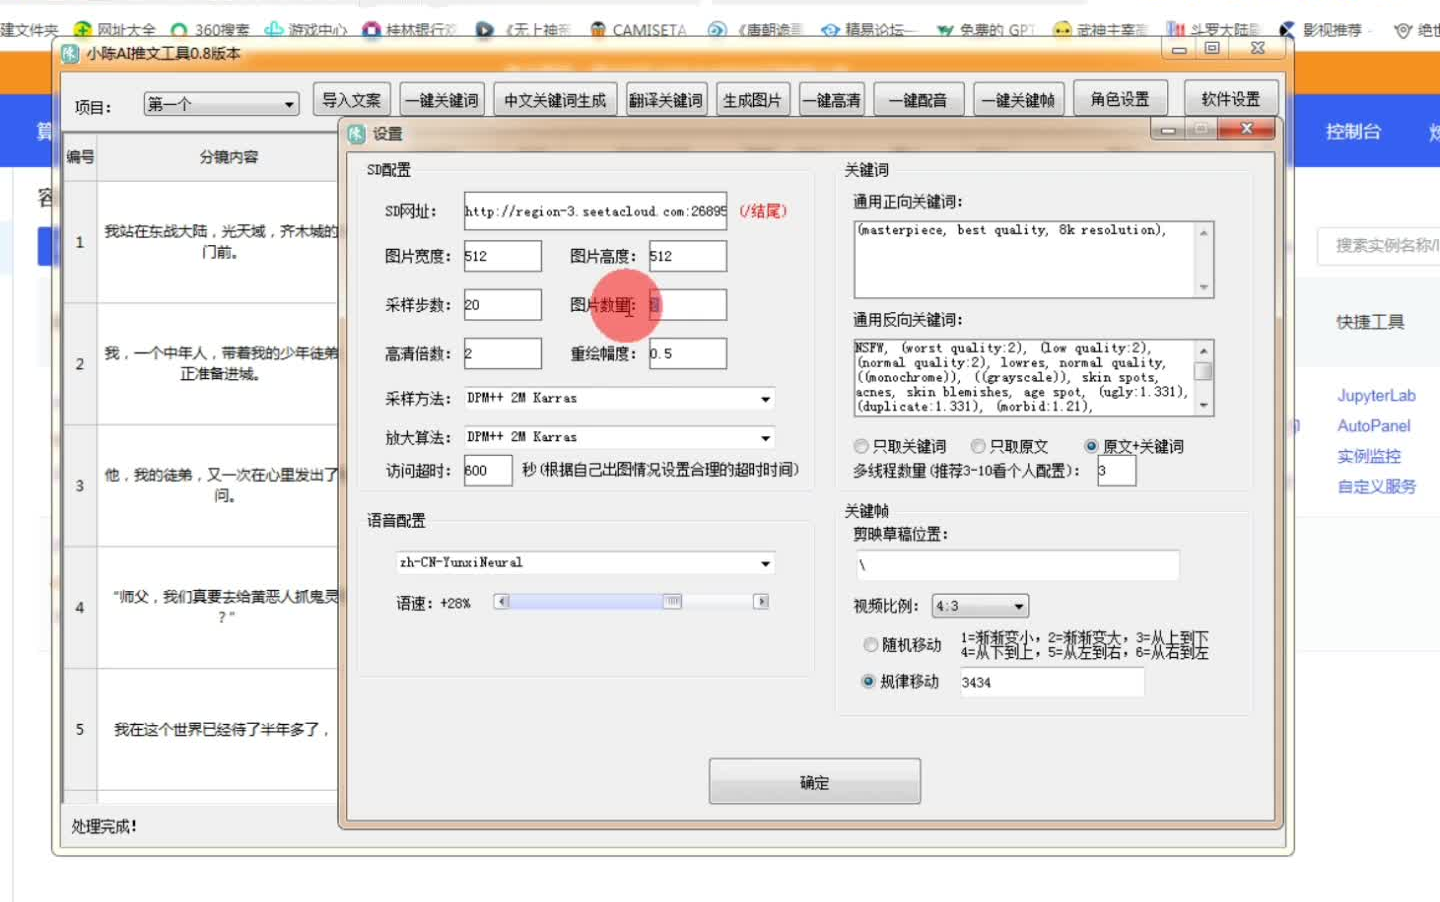The image size is (1440, 902).
Task: Open the 360搜索 browser bookmark
Action: (210, 30)
